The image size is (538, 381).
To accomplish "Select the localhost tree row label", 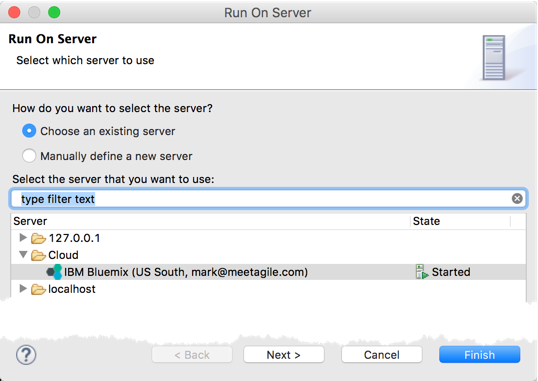I will click(72, 289).
